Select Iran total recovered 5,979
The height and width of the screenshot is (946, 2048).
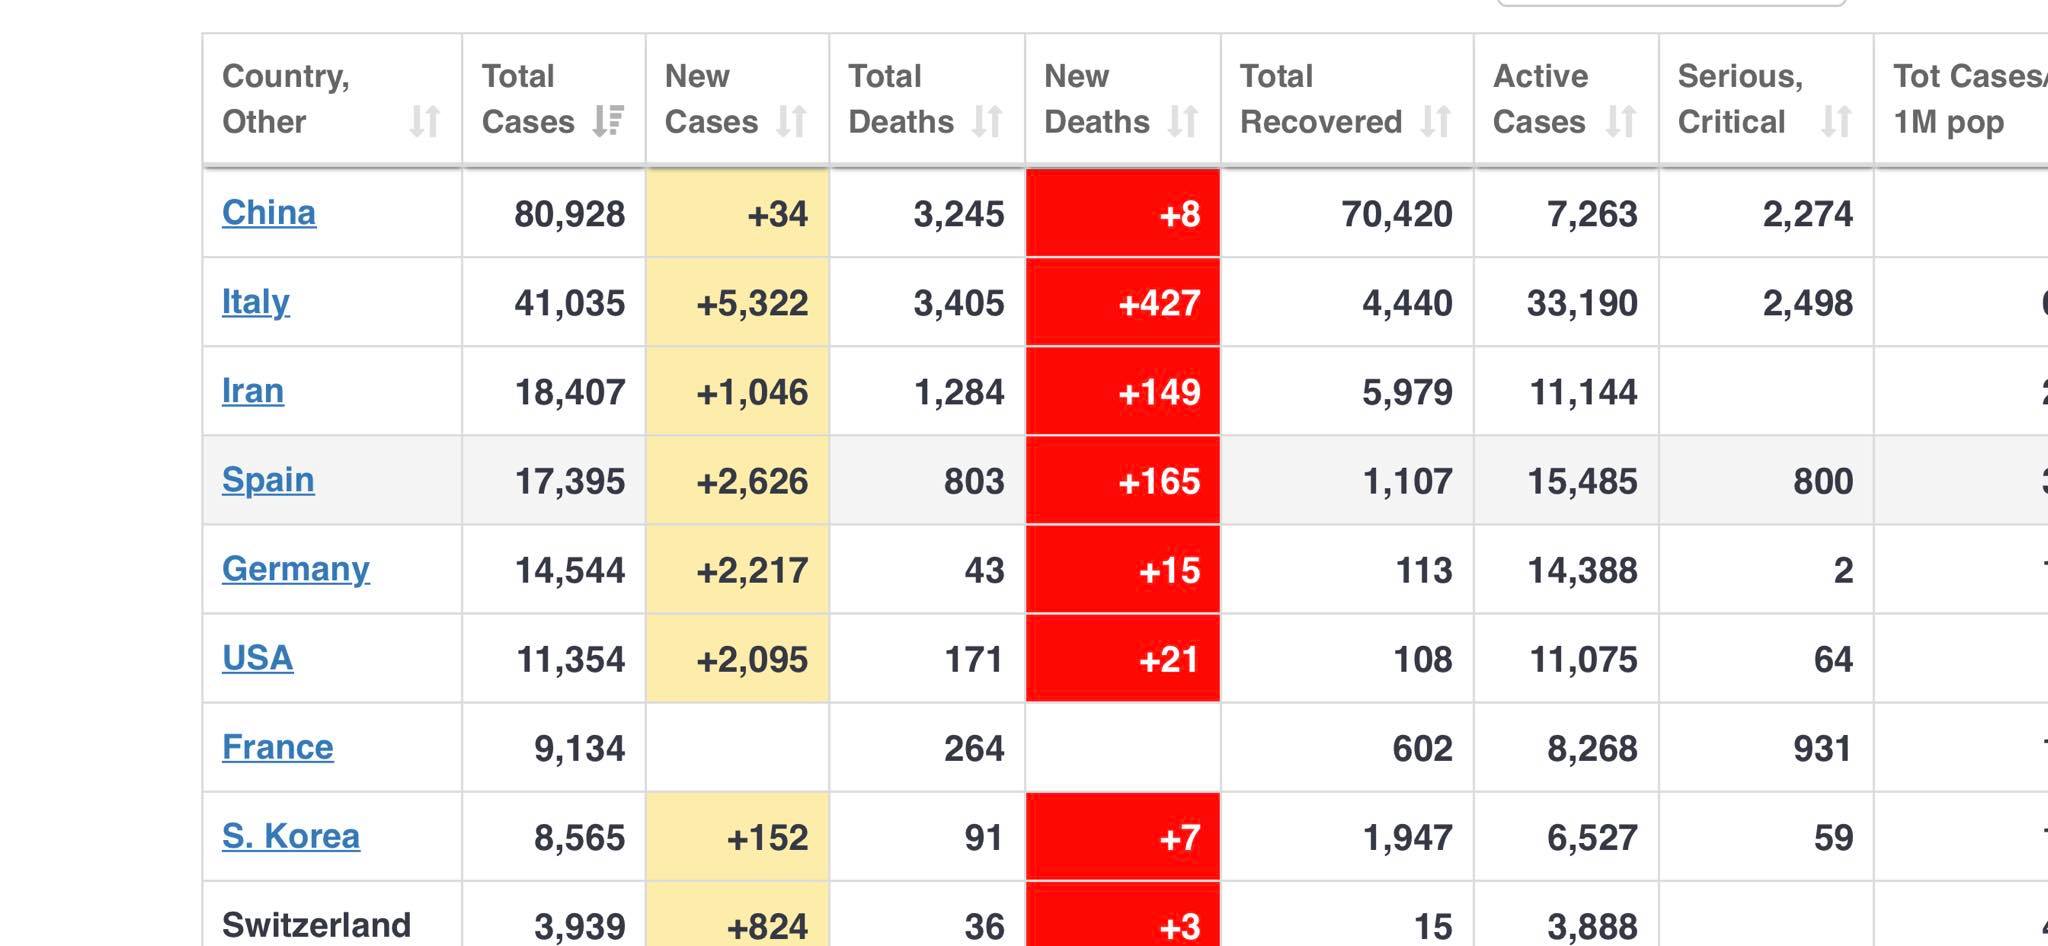pyautogui.click(x=1408, y=392)
